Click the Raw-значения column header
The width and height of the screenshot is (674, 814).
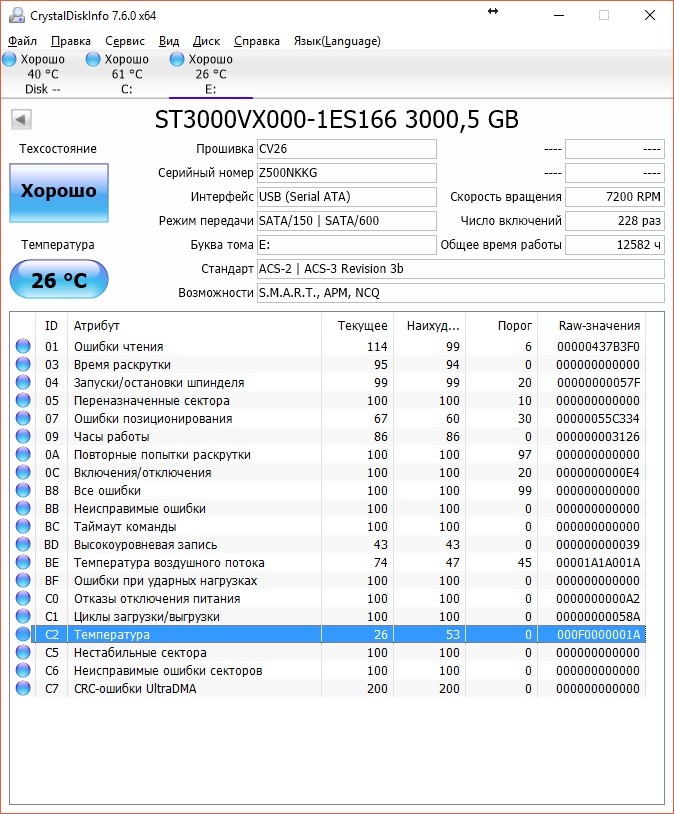(x=592, y=325)
